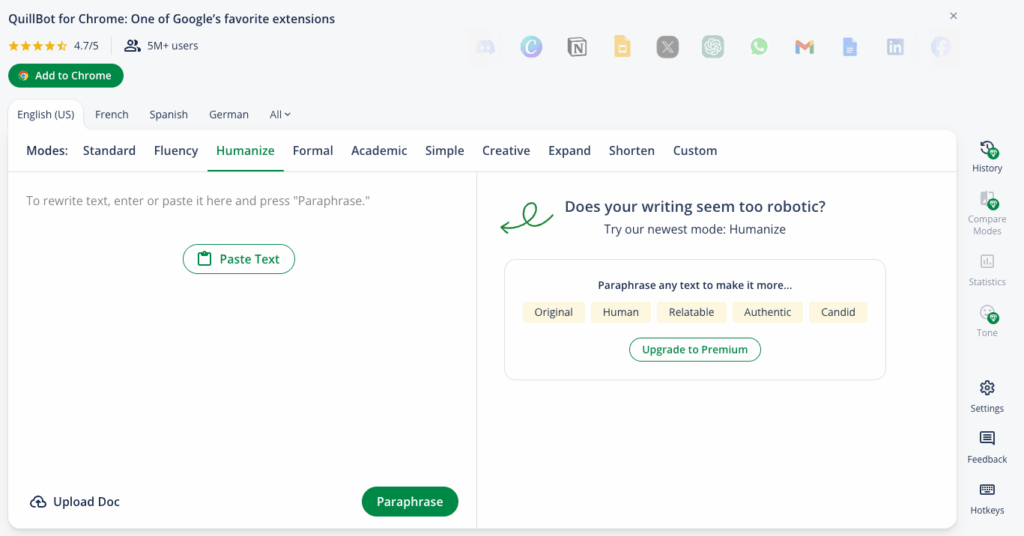
Task: Select Academic paraphrase mode
Action: tap(379, 151)
